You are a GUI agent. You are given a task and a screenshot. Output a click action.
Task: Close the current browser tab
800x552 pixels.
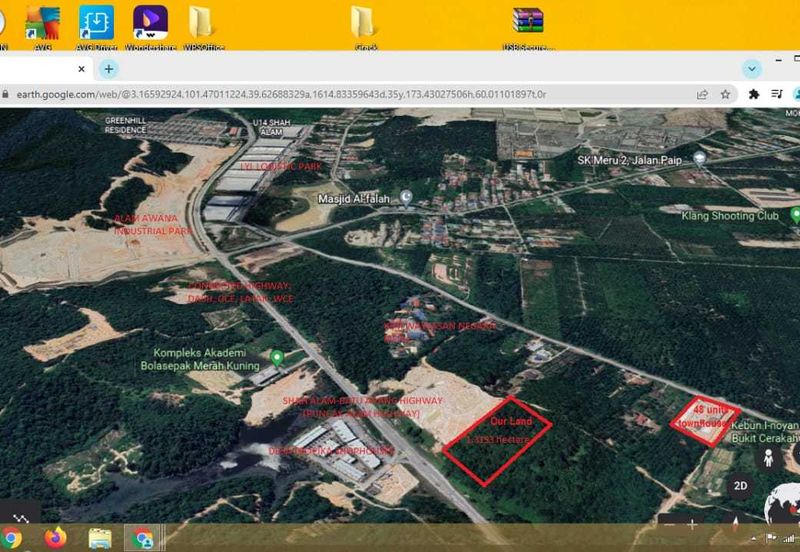82,69
